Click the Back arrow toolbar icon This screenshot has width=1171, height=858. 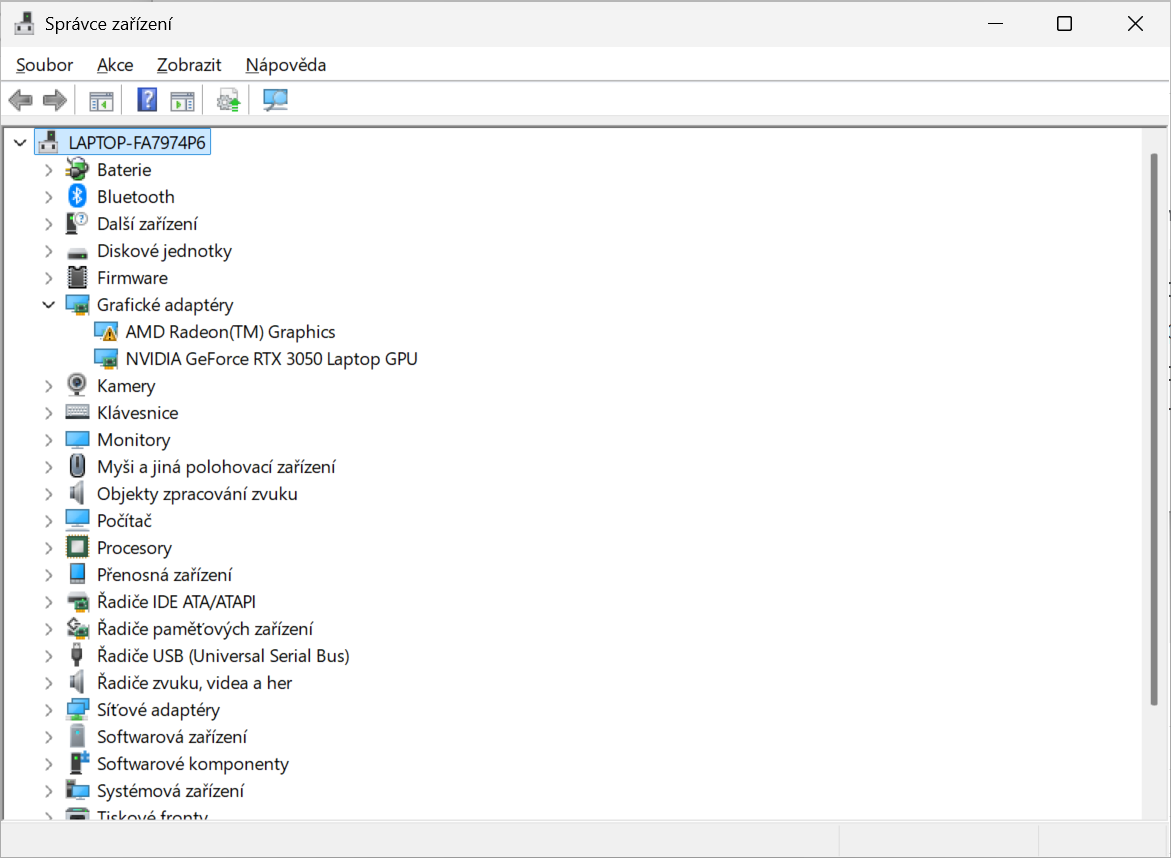20,100
